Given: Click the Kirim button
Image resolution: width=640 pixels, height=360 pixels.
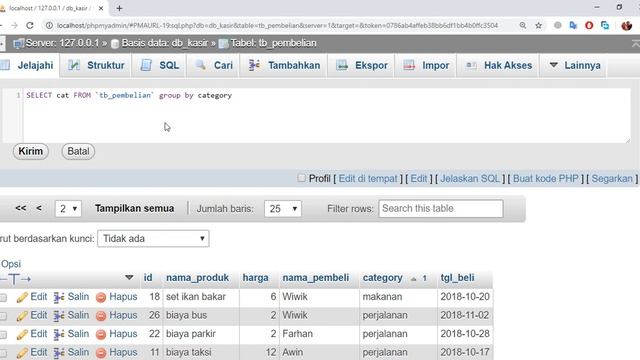Looking at the screenshot, I should pyautogui.click(x=31, y=151).
